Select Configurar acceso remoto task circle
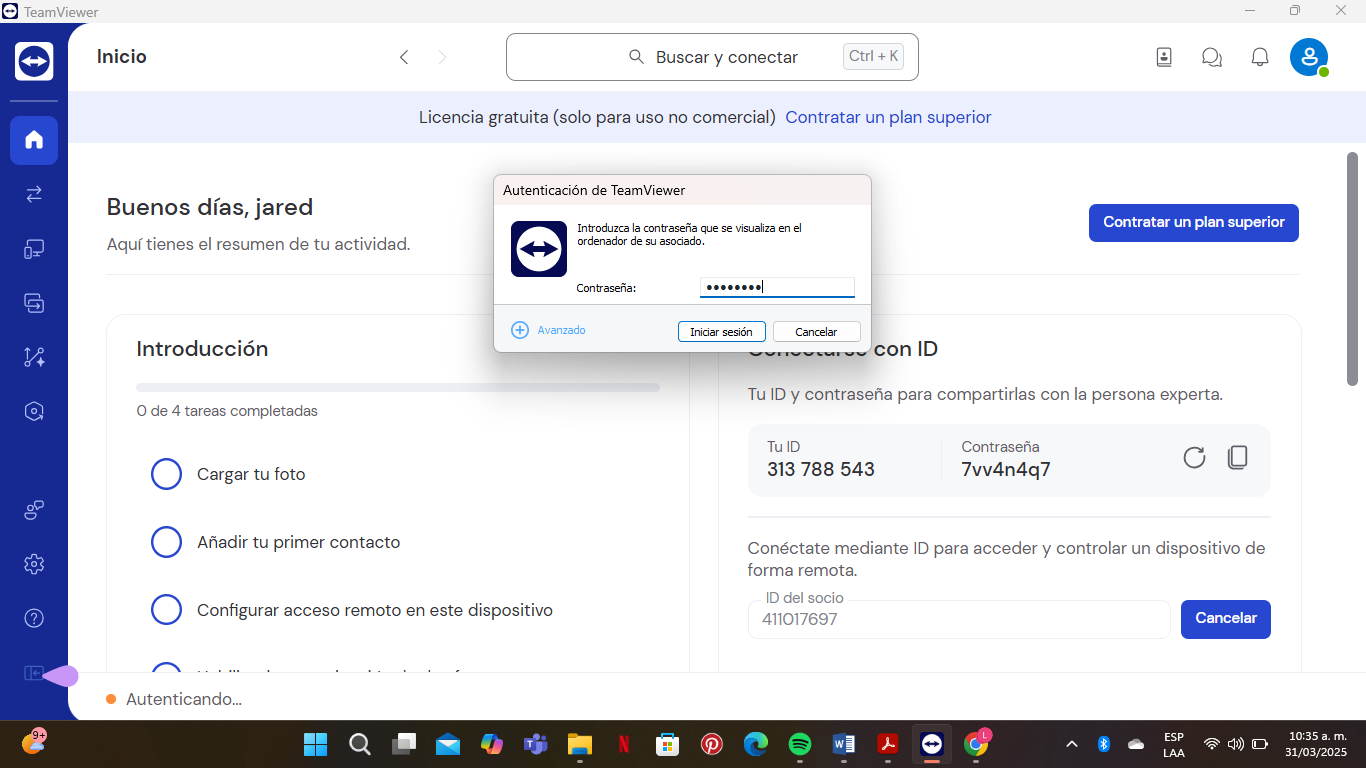 coord(166,610)
